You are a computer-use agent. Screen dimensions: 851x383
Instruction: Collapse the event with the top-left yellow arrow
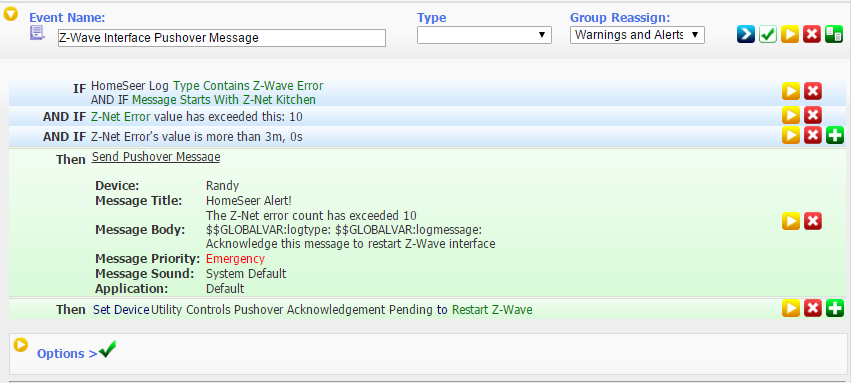point(11,14)
